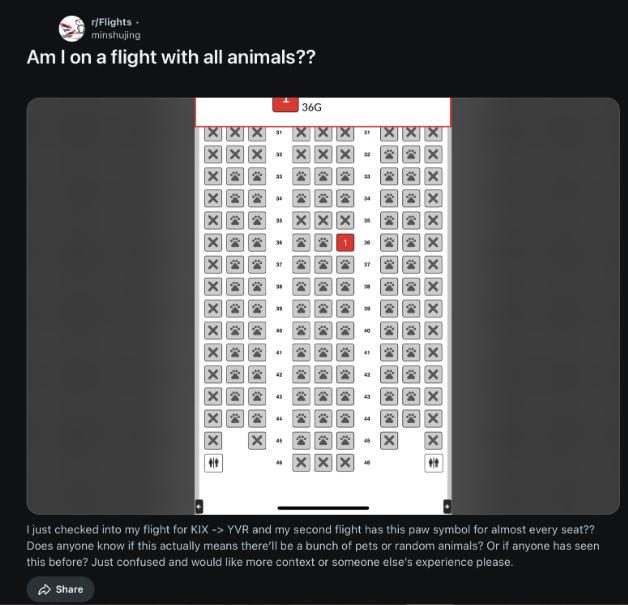628x605 pixels.
Task: Click the far-right X seat in row 45
Action: point(433,440)
